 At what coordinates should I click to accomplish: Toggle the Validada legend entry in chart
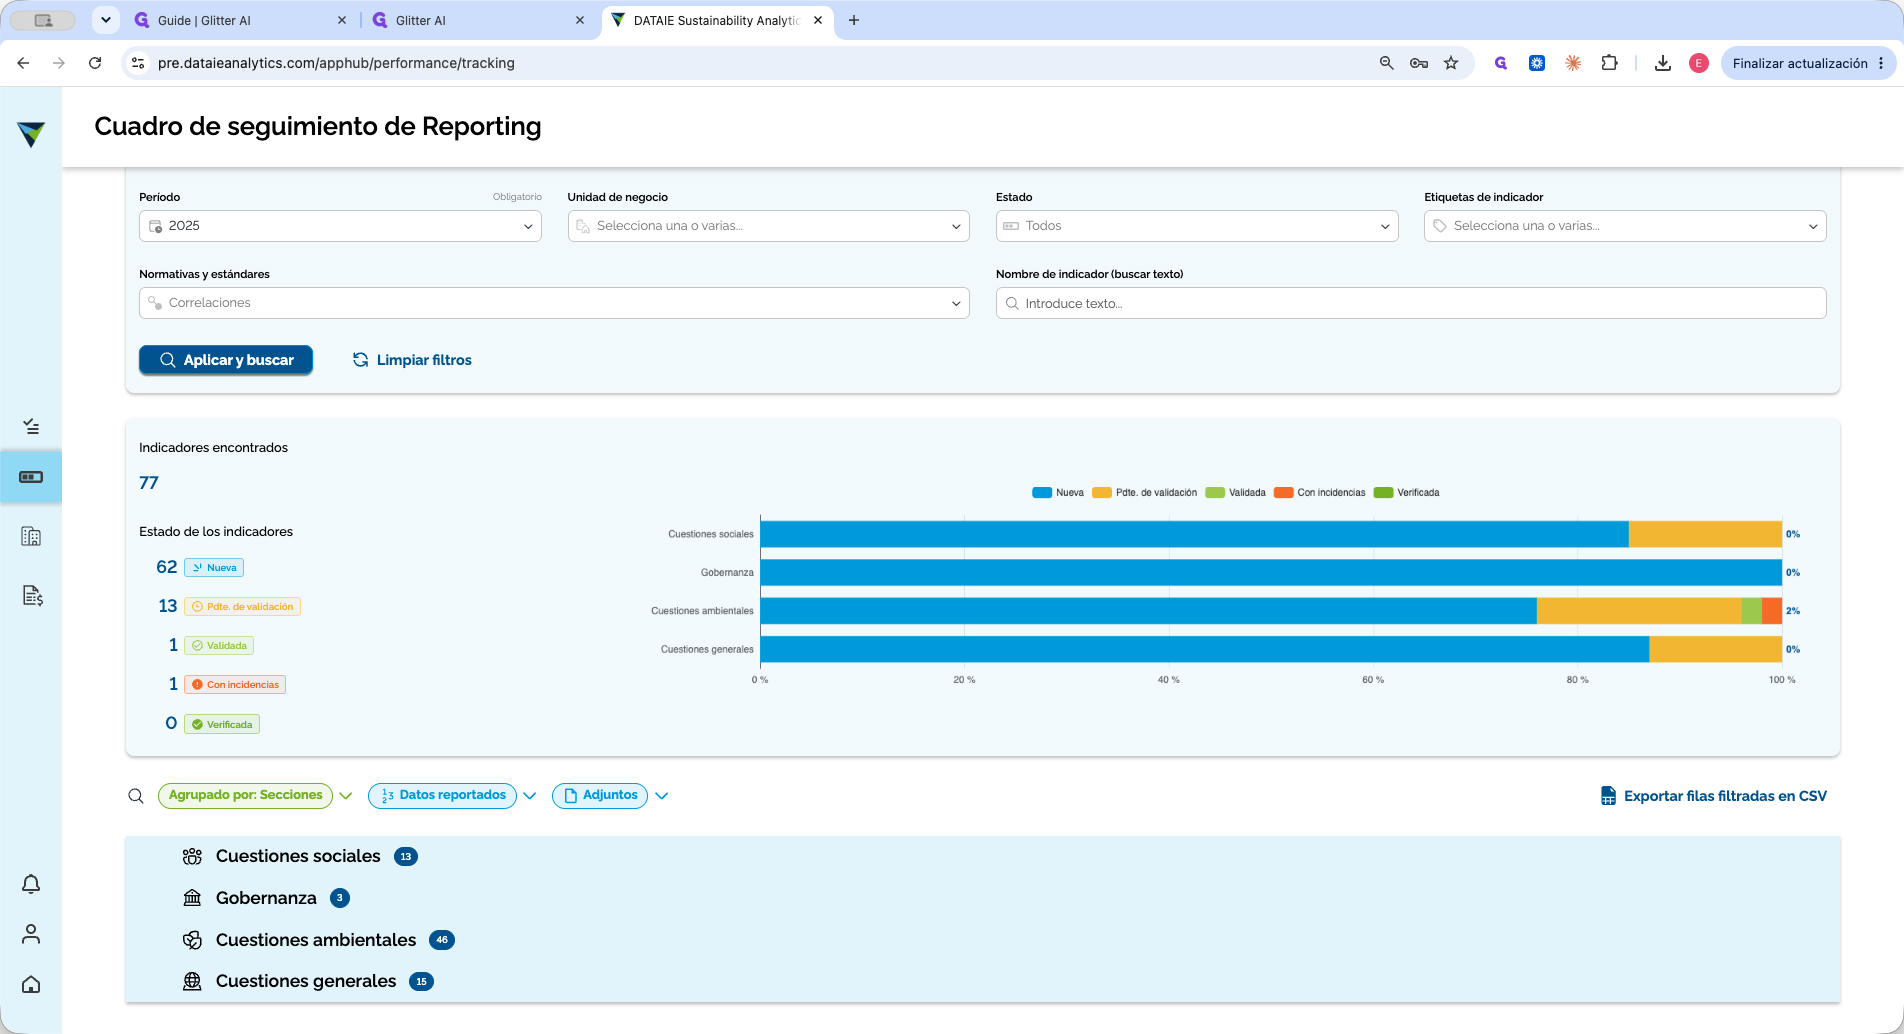click(x=1236, y=493)
